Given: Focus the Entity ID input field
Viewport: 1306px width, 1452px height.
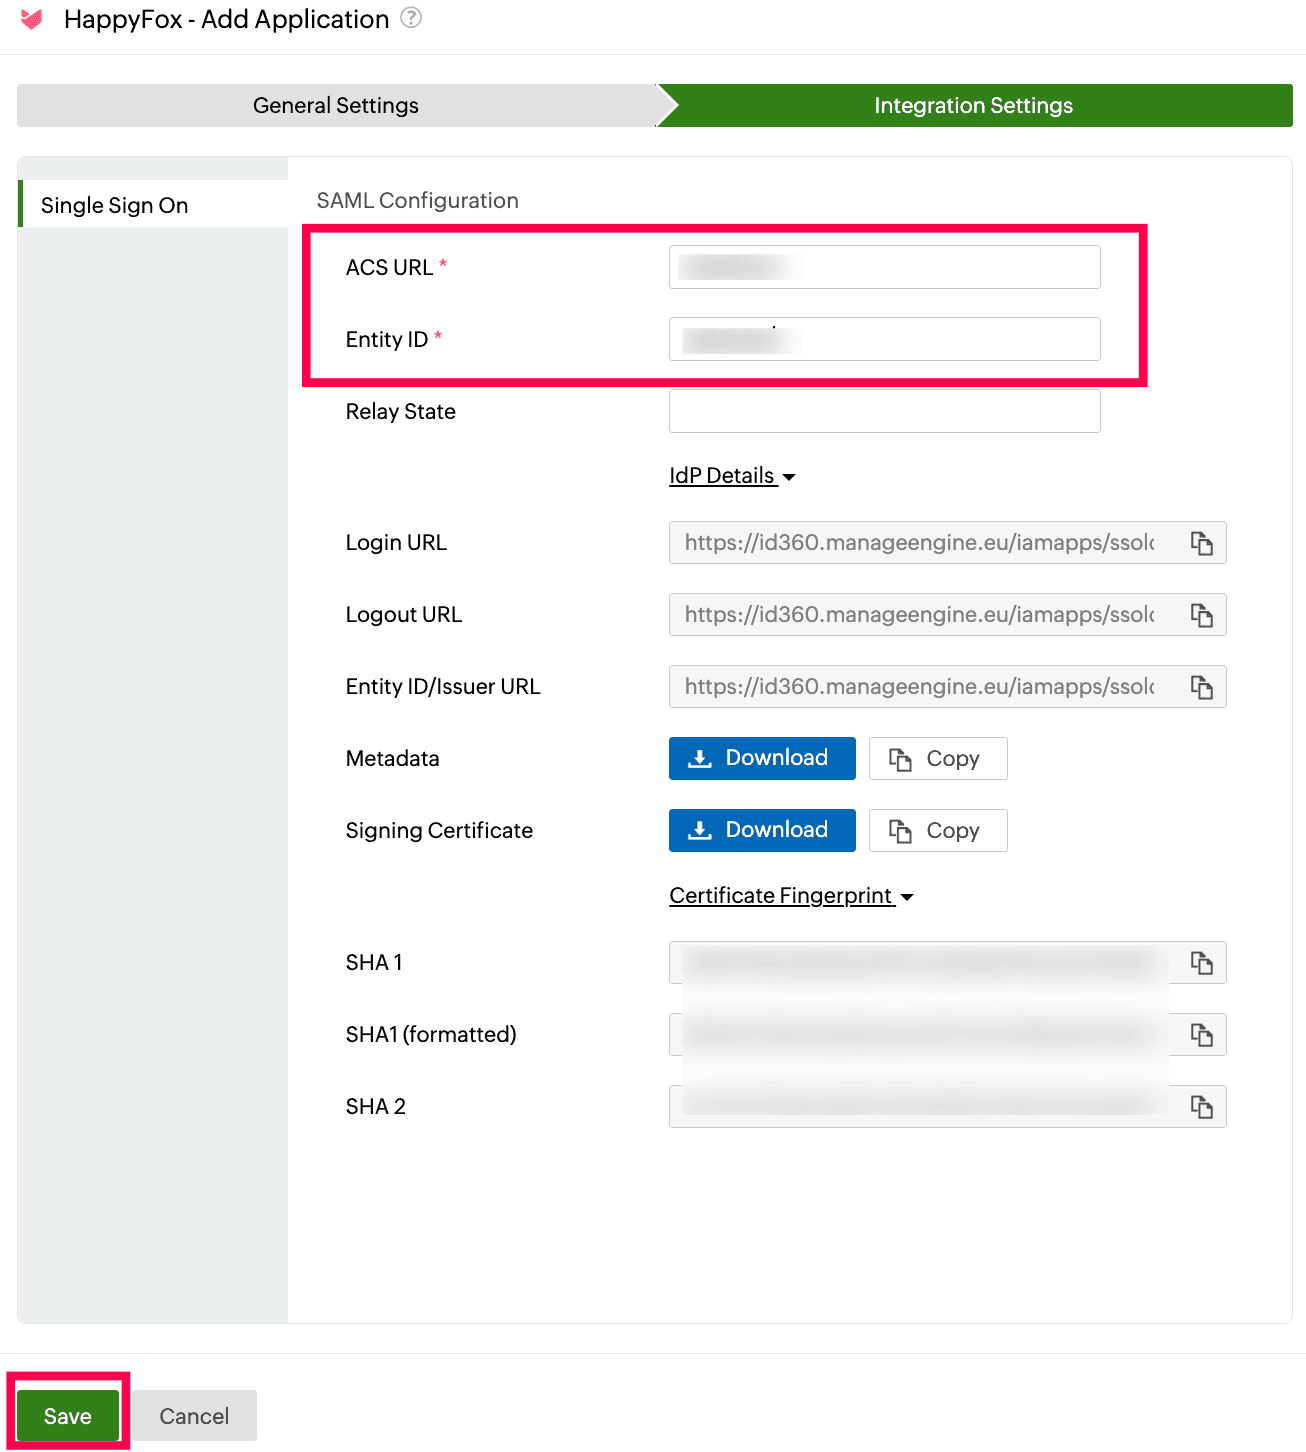Looking at the screenshot, I should click(885, 339).
